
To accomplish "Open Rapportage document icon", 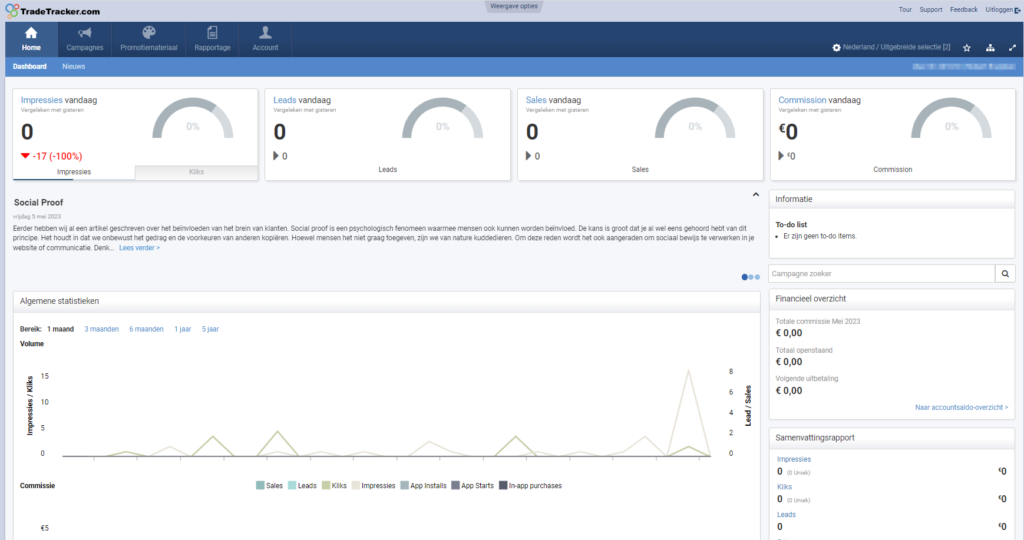I will coord(212,33).
